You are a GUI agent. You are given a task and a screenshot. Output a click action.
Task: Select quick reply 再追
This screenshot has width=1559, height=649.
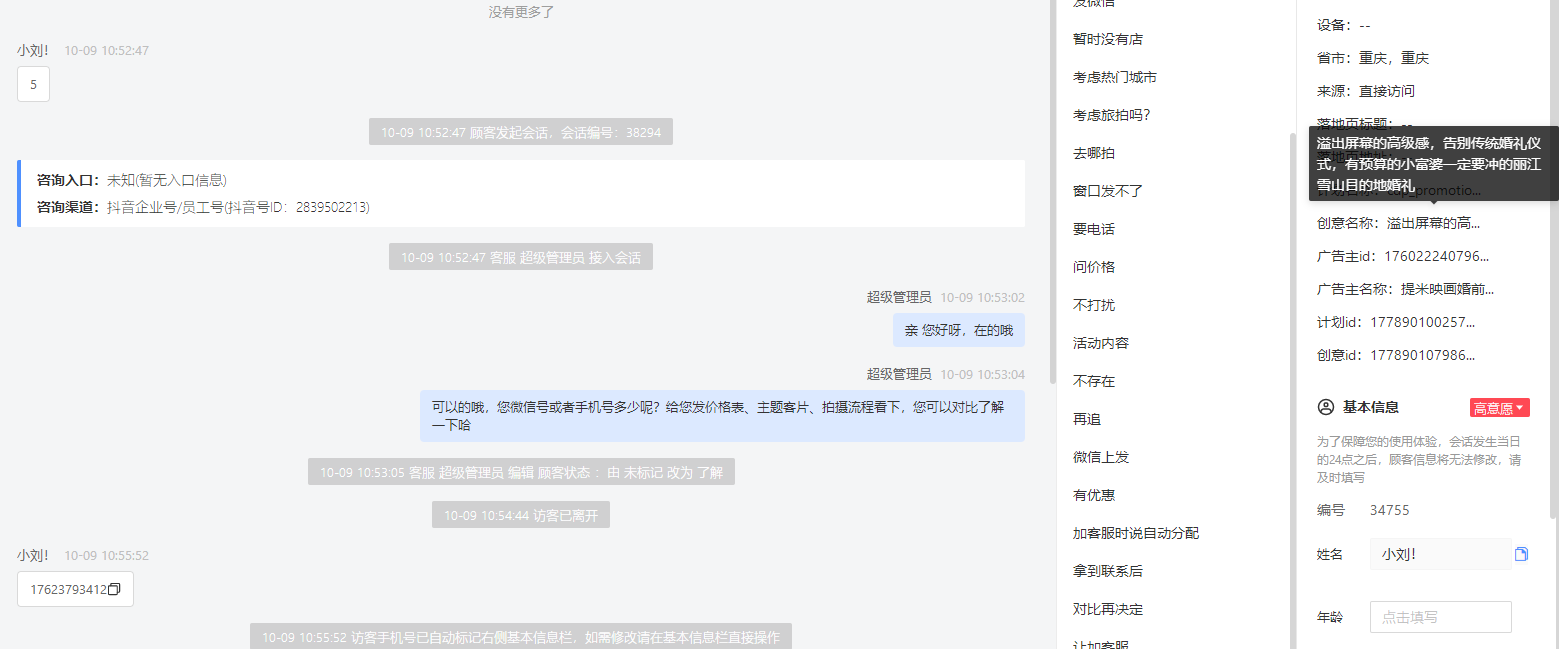click(1087, 419)
